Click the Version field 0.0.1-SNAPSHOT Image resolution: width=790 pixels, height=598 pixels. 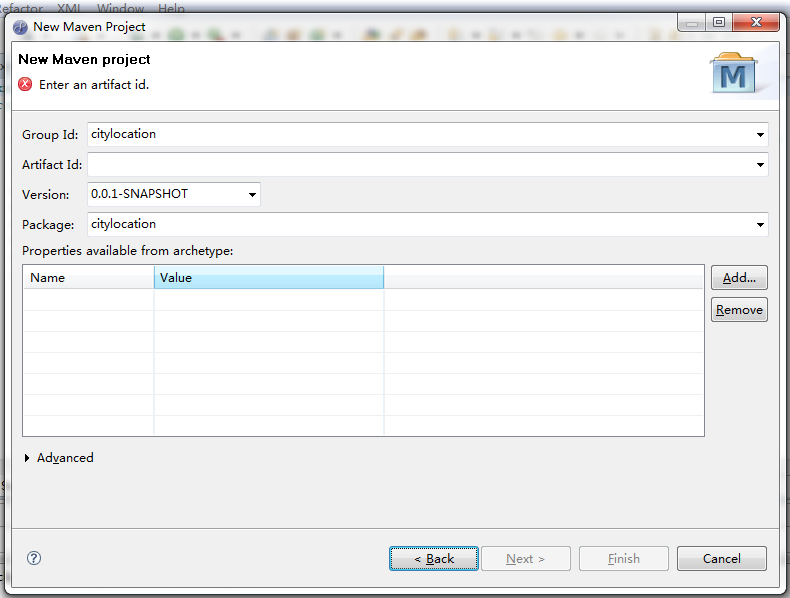tap(174, 194)
